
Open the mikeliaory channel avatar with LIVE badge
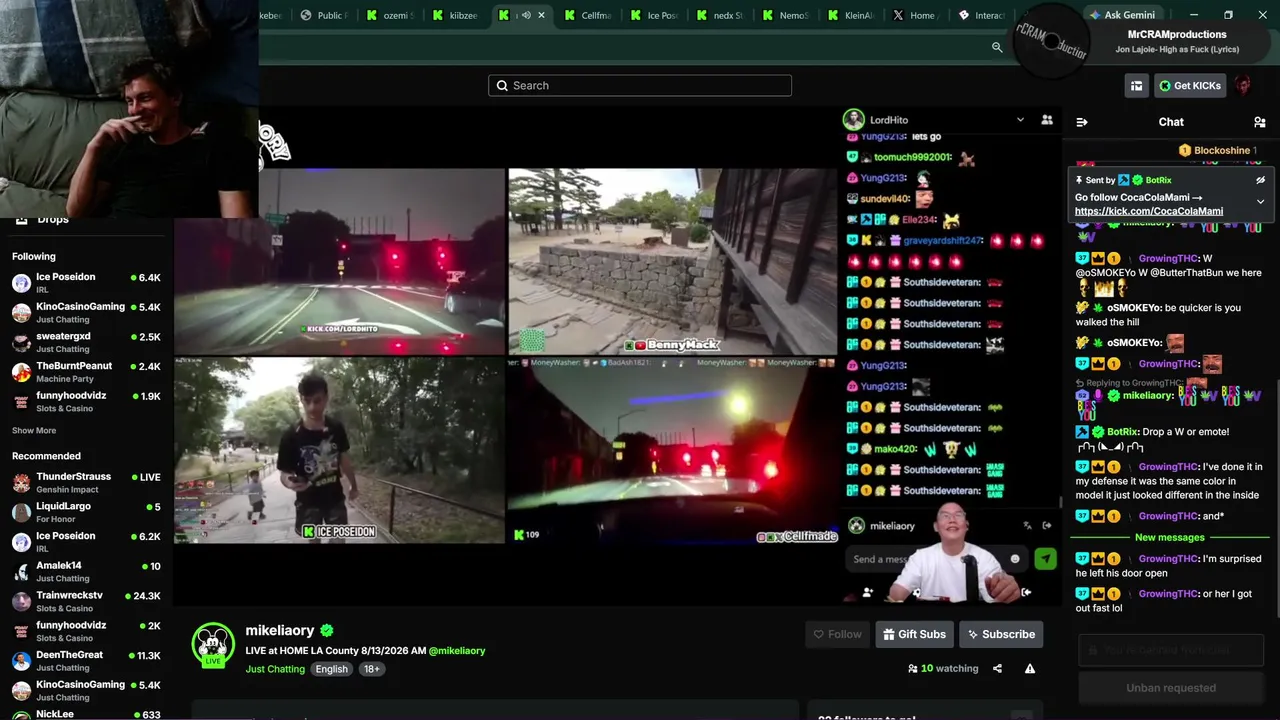(x=213, y=644)
